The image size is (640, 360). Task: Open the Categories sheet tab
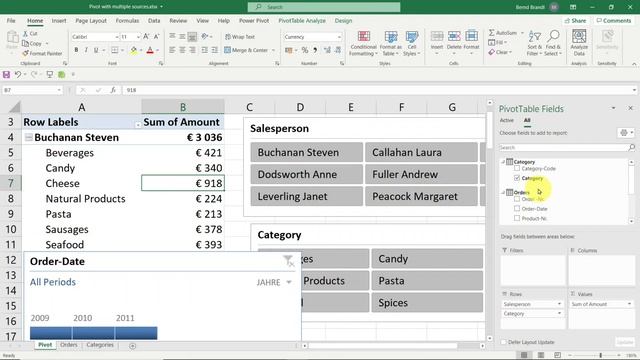coord(100,345)
